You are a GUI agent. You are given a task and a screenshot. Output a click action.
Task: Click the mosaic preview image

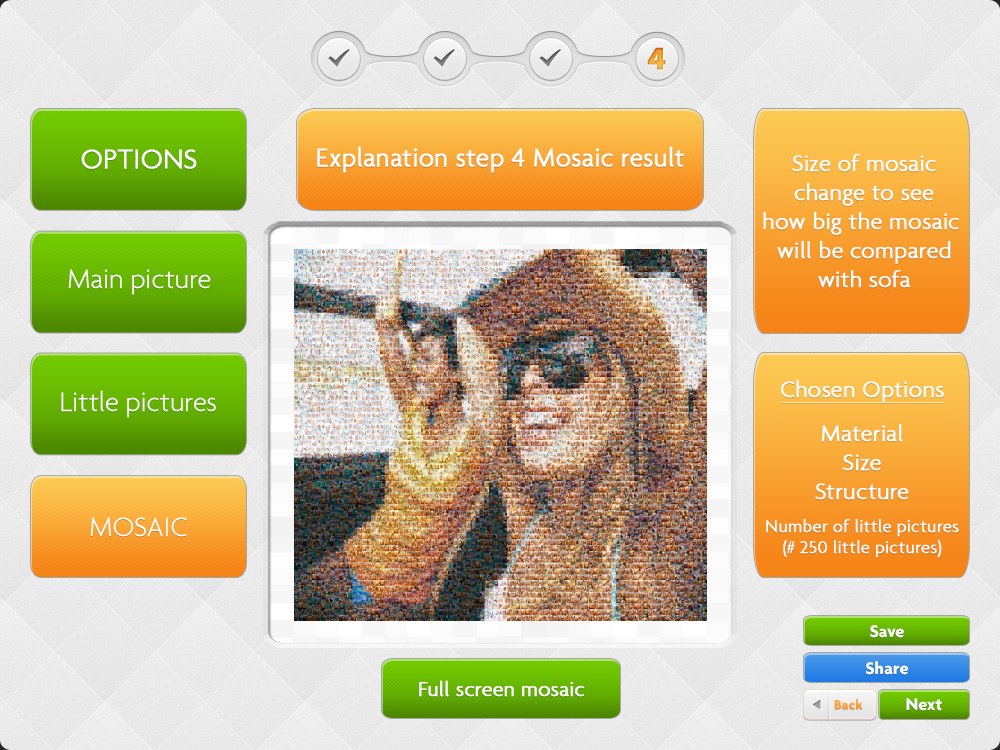coord(500,434)
